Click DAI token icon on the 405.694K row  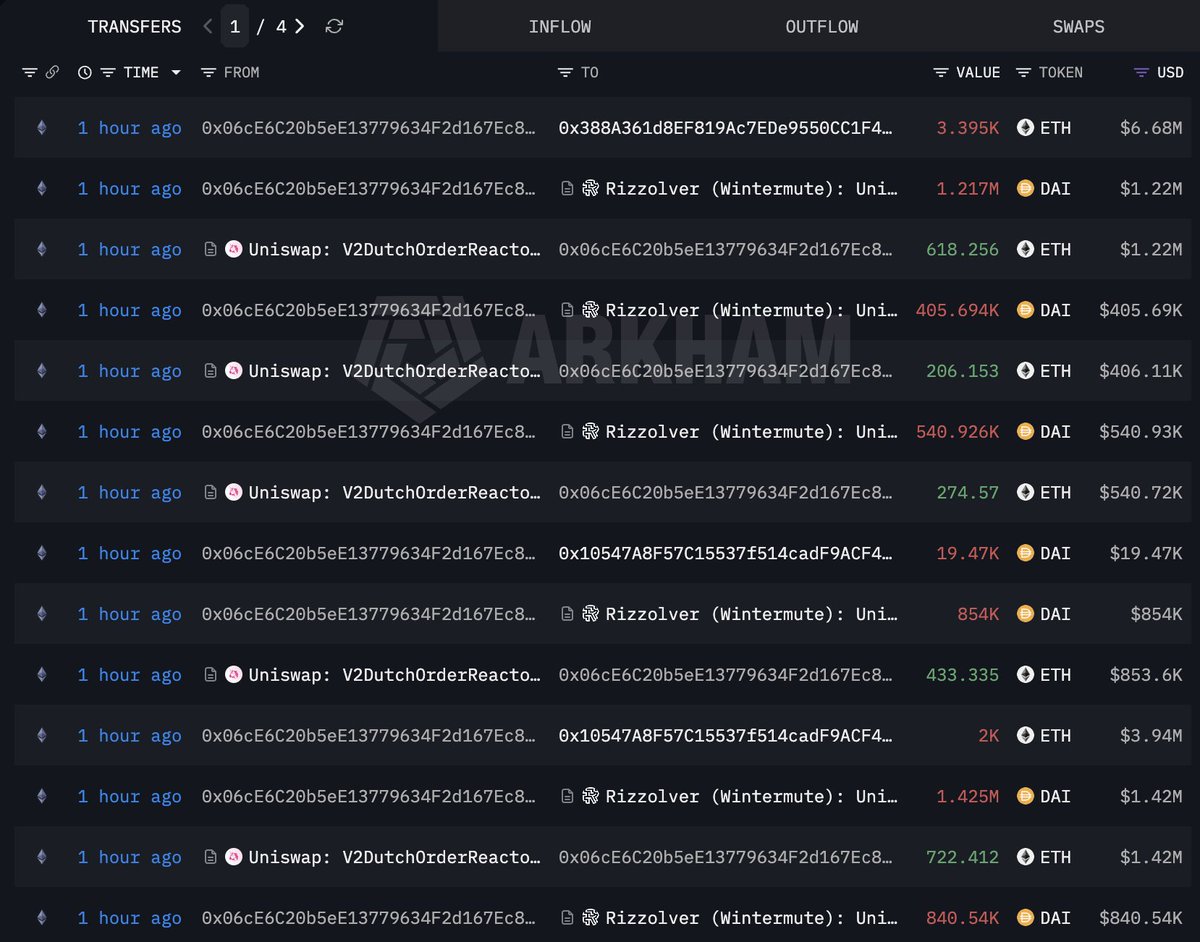pyautogui.click(x=1025, y=310)
